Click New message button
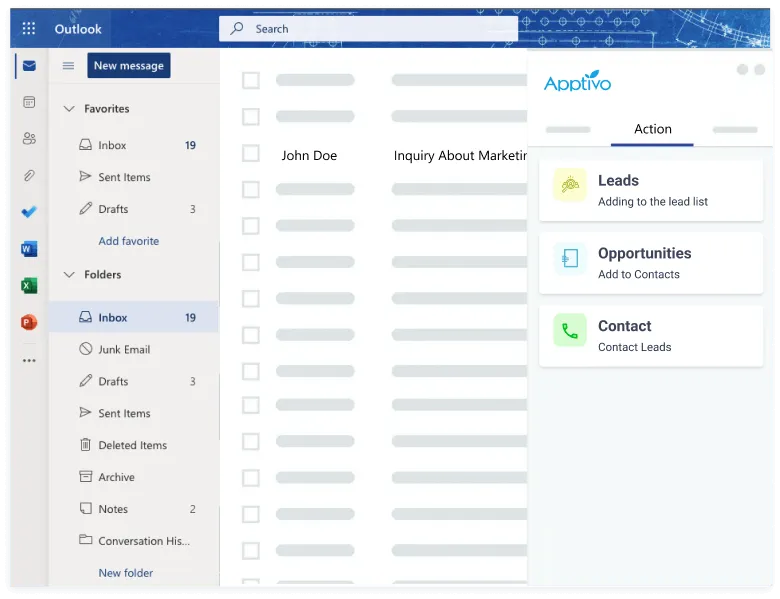The image size is (780, 599). pyautogui.click(x=129, y=66)
